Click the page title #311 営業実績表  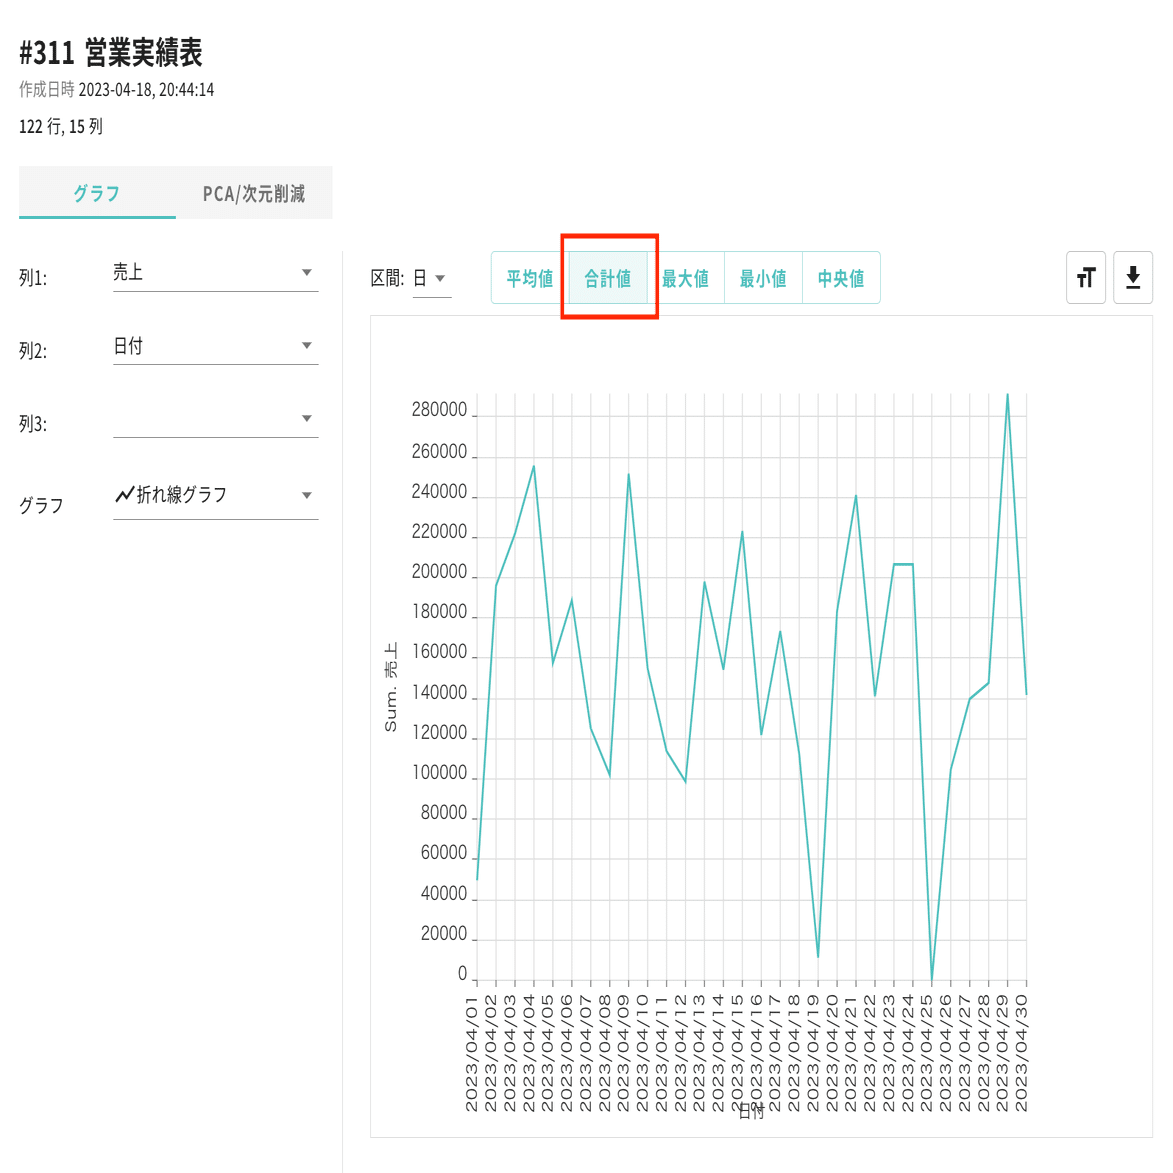(x=111, y=53)
